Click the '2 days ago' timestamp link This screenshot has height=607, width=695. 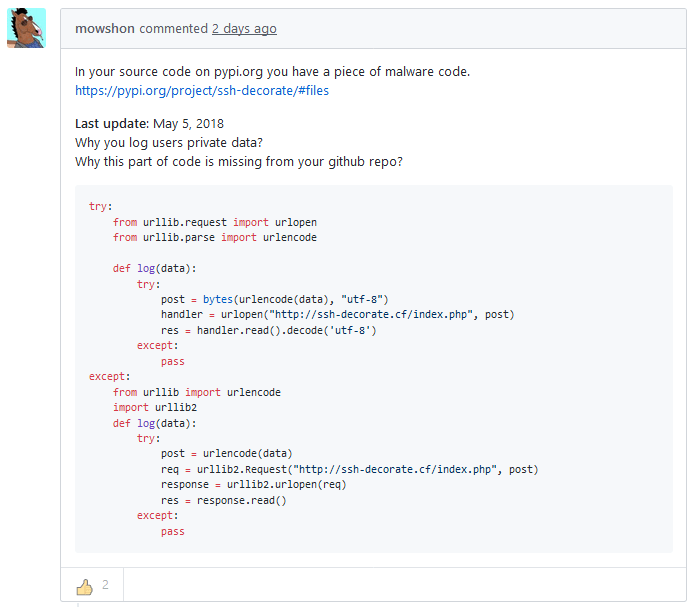pos(244,29)
